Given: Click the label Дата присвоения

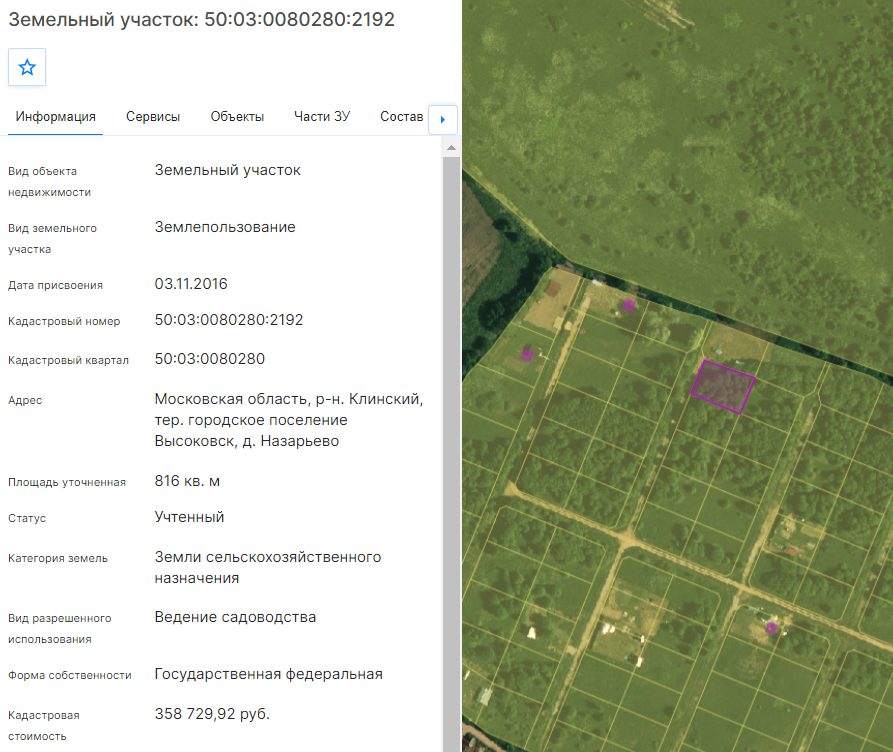Looking at the screenshot, I should 55,285.
